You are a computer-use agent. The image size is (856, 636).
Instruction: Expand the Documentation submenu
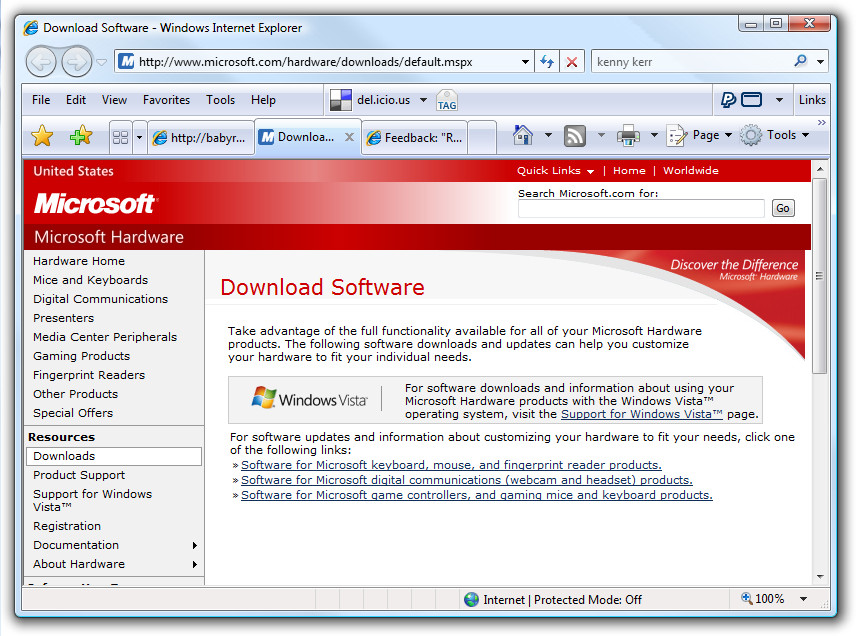tap(194, 545)
